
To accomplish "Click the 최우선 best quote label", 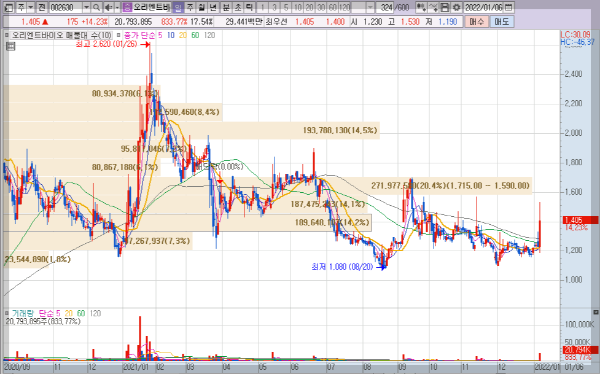I will 276,22.
